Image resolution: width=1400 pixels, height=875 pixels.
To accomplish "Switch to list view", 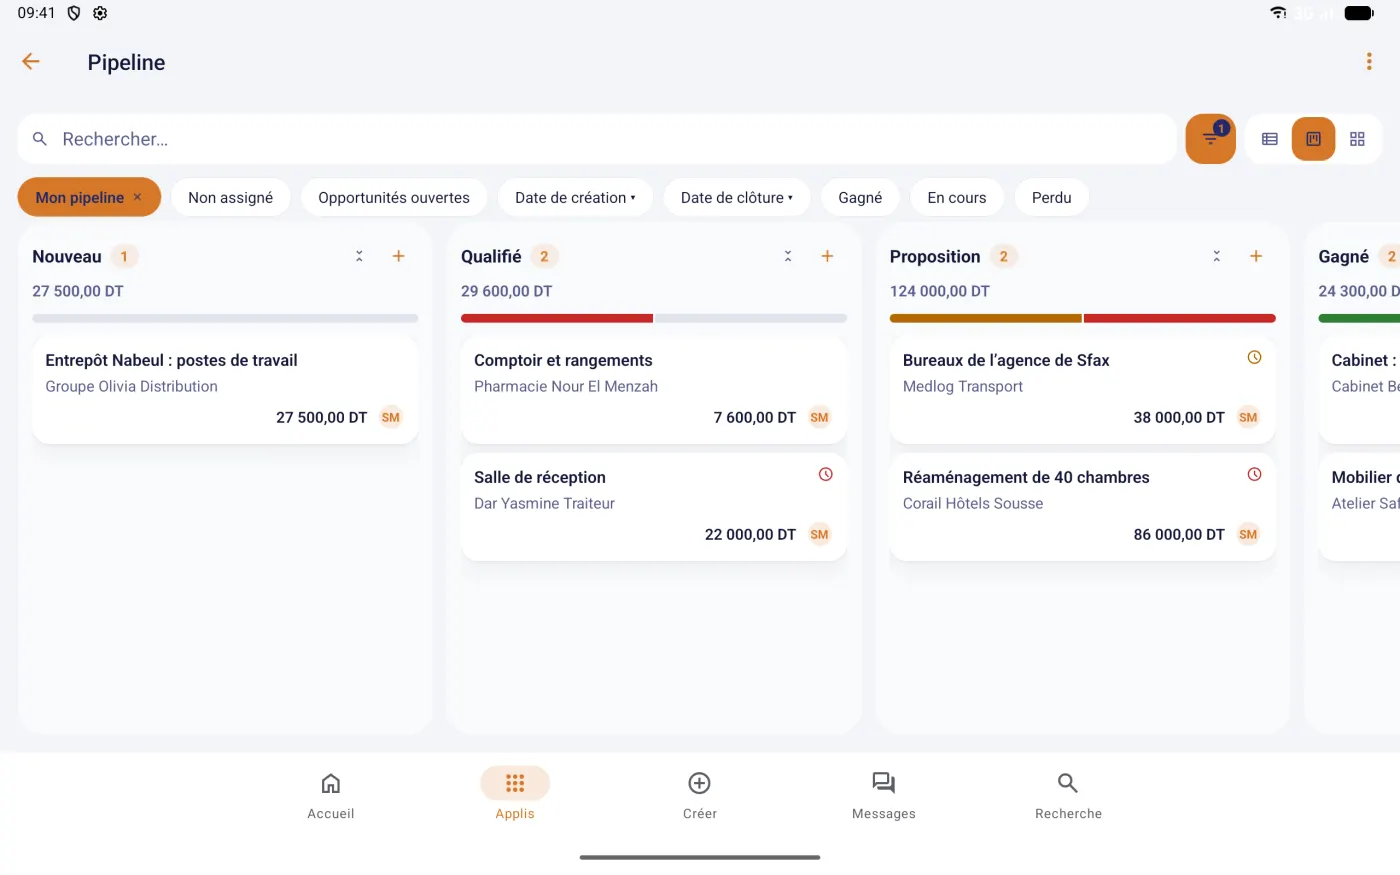I will pyautogui.click(x=1270, y=139).
